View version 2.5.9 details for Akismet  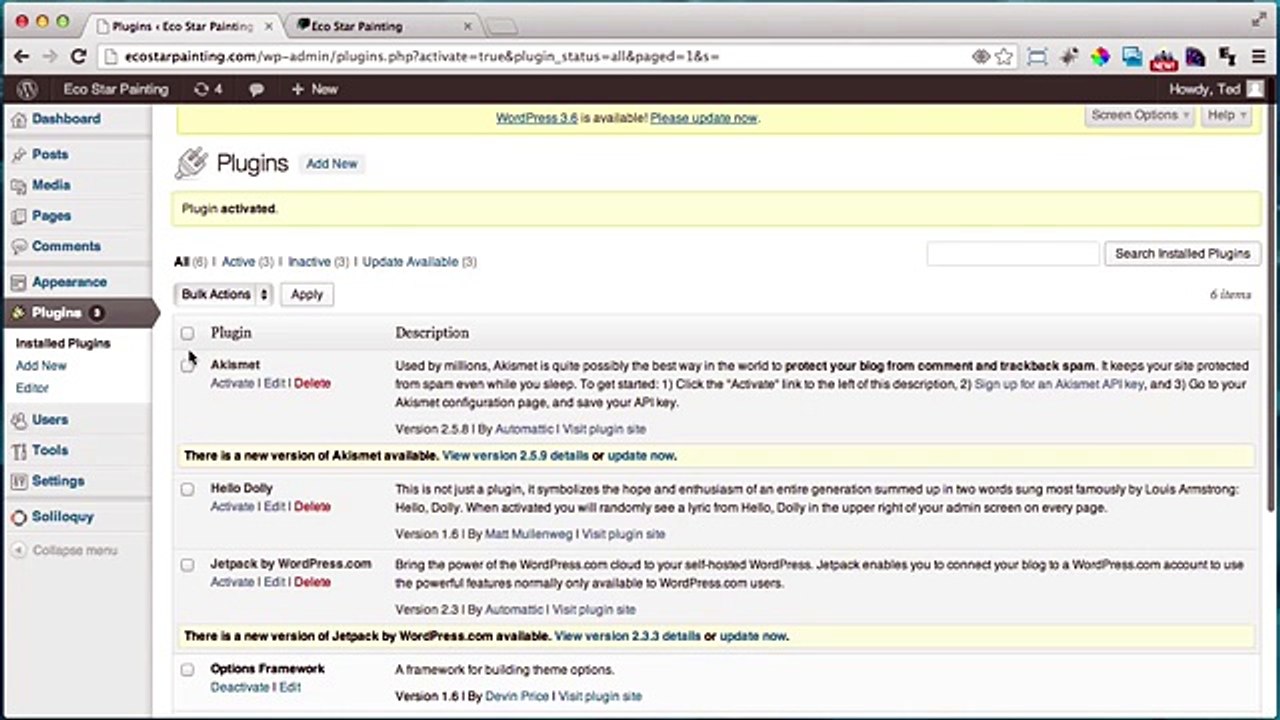pos(515,456)
